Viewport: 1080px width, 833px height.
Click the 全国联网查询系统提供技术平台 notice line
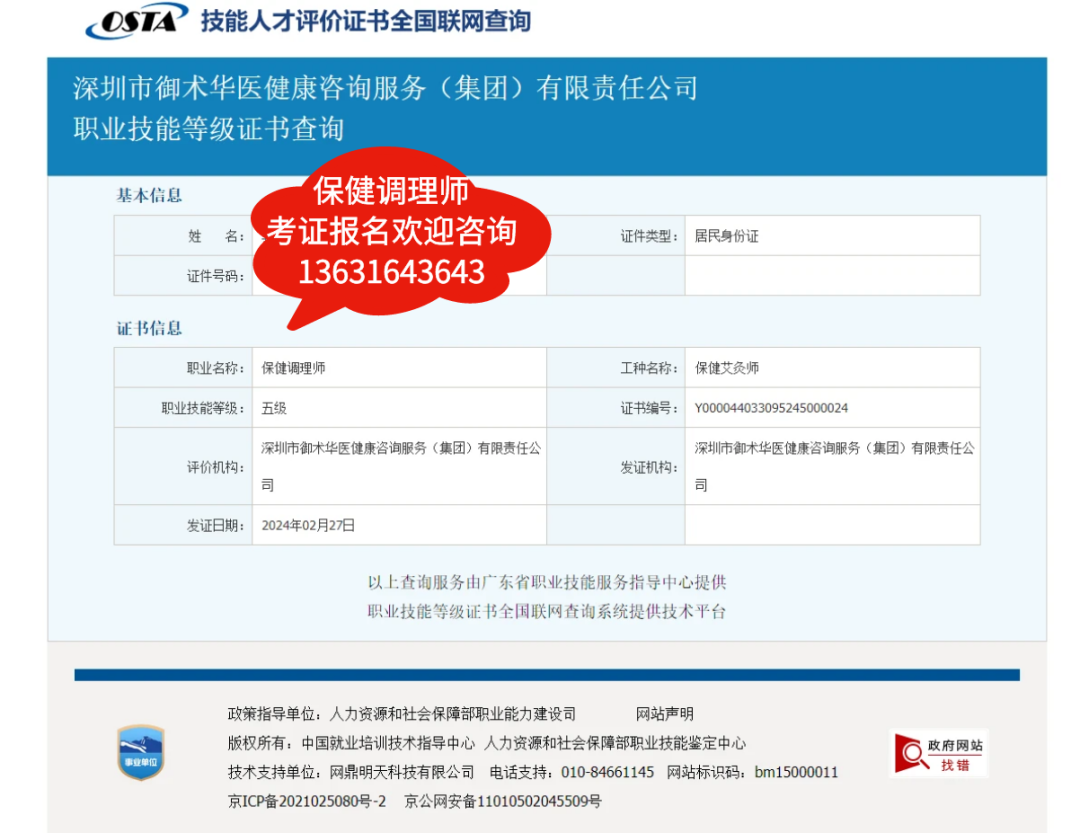tap(547, 611)
